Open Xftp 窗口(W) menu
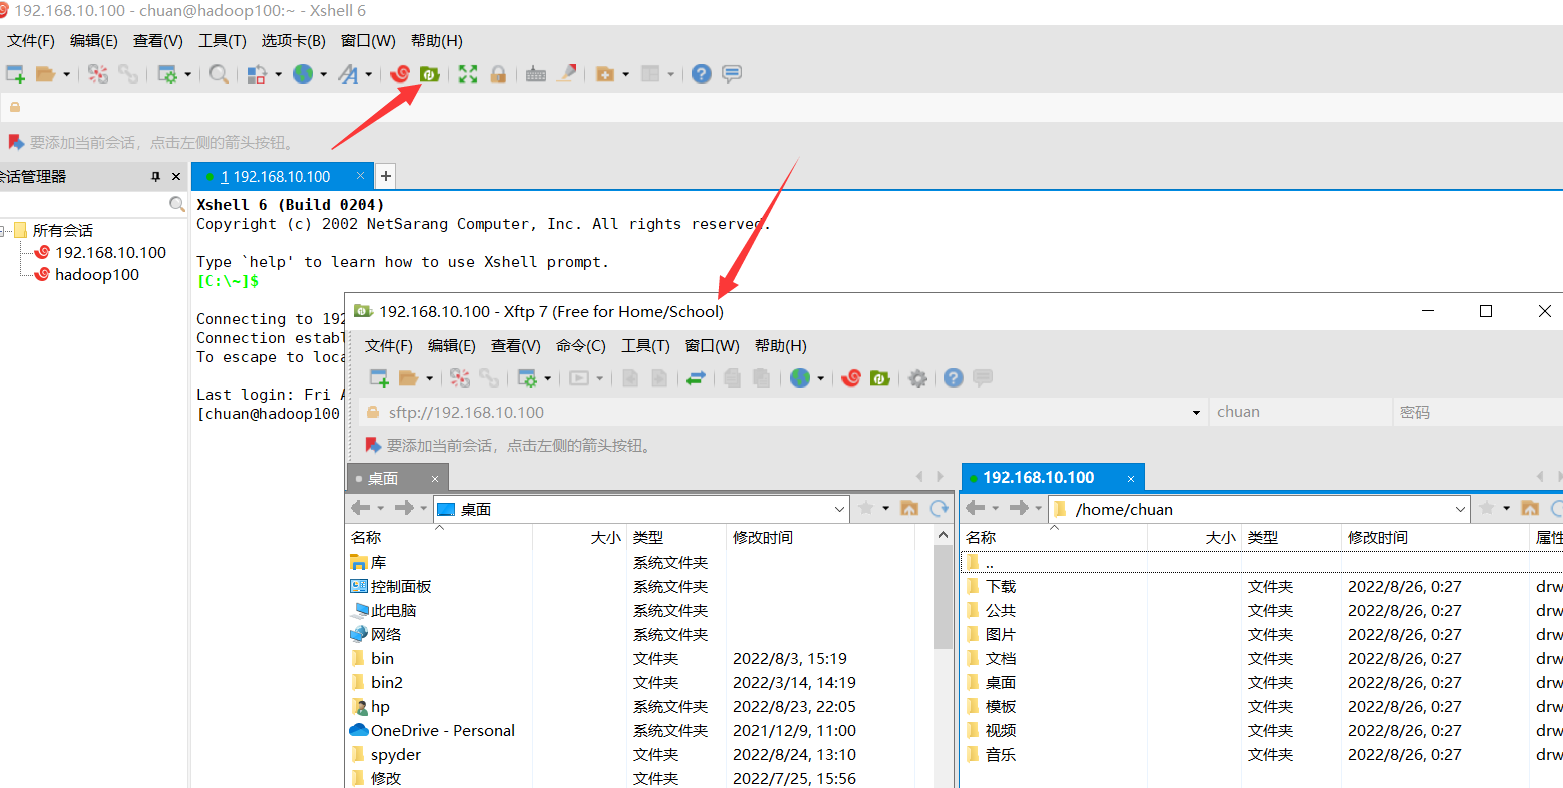This screenshot has width=1563, height=788. (x=712, y=346)
